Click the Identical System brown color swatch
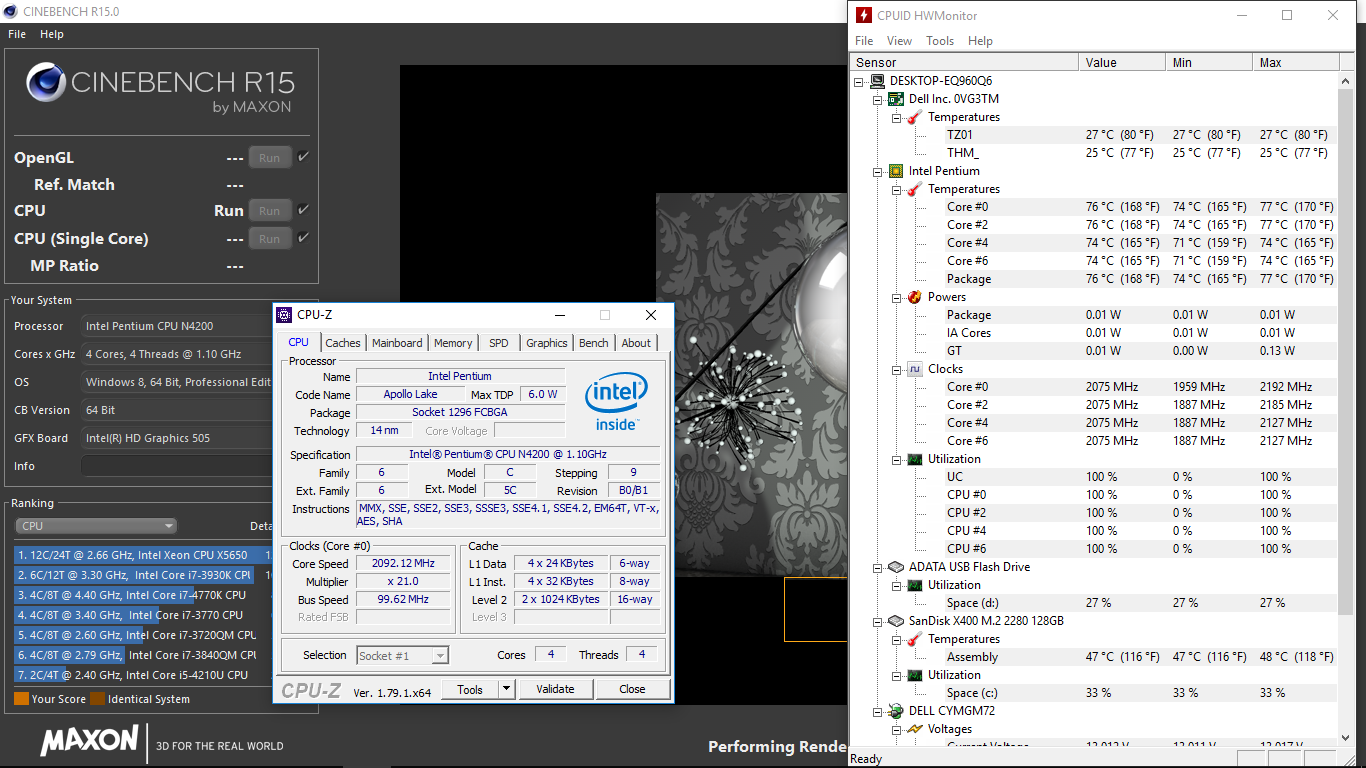The image size is (1366, 768). tap(97, 699)
